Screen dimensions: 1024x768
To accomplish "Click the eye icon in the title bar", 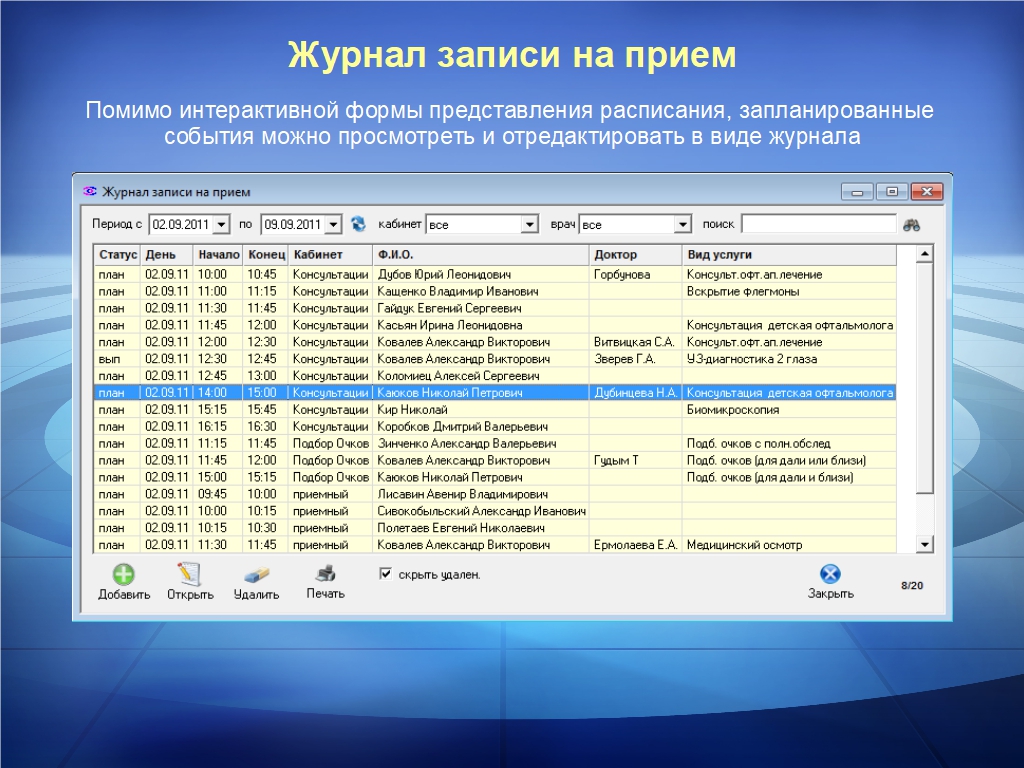I will tap(89, 191).
